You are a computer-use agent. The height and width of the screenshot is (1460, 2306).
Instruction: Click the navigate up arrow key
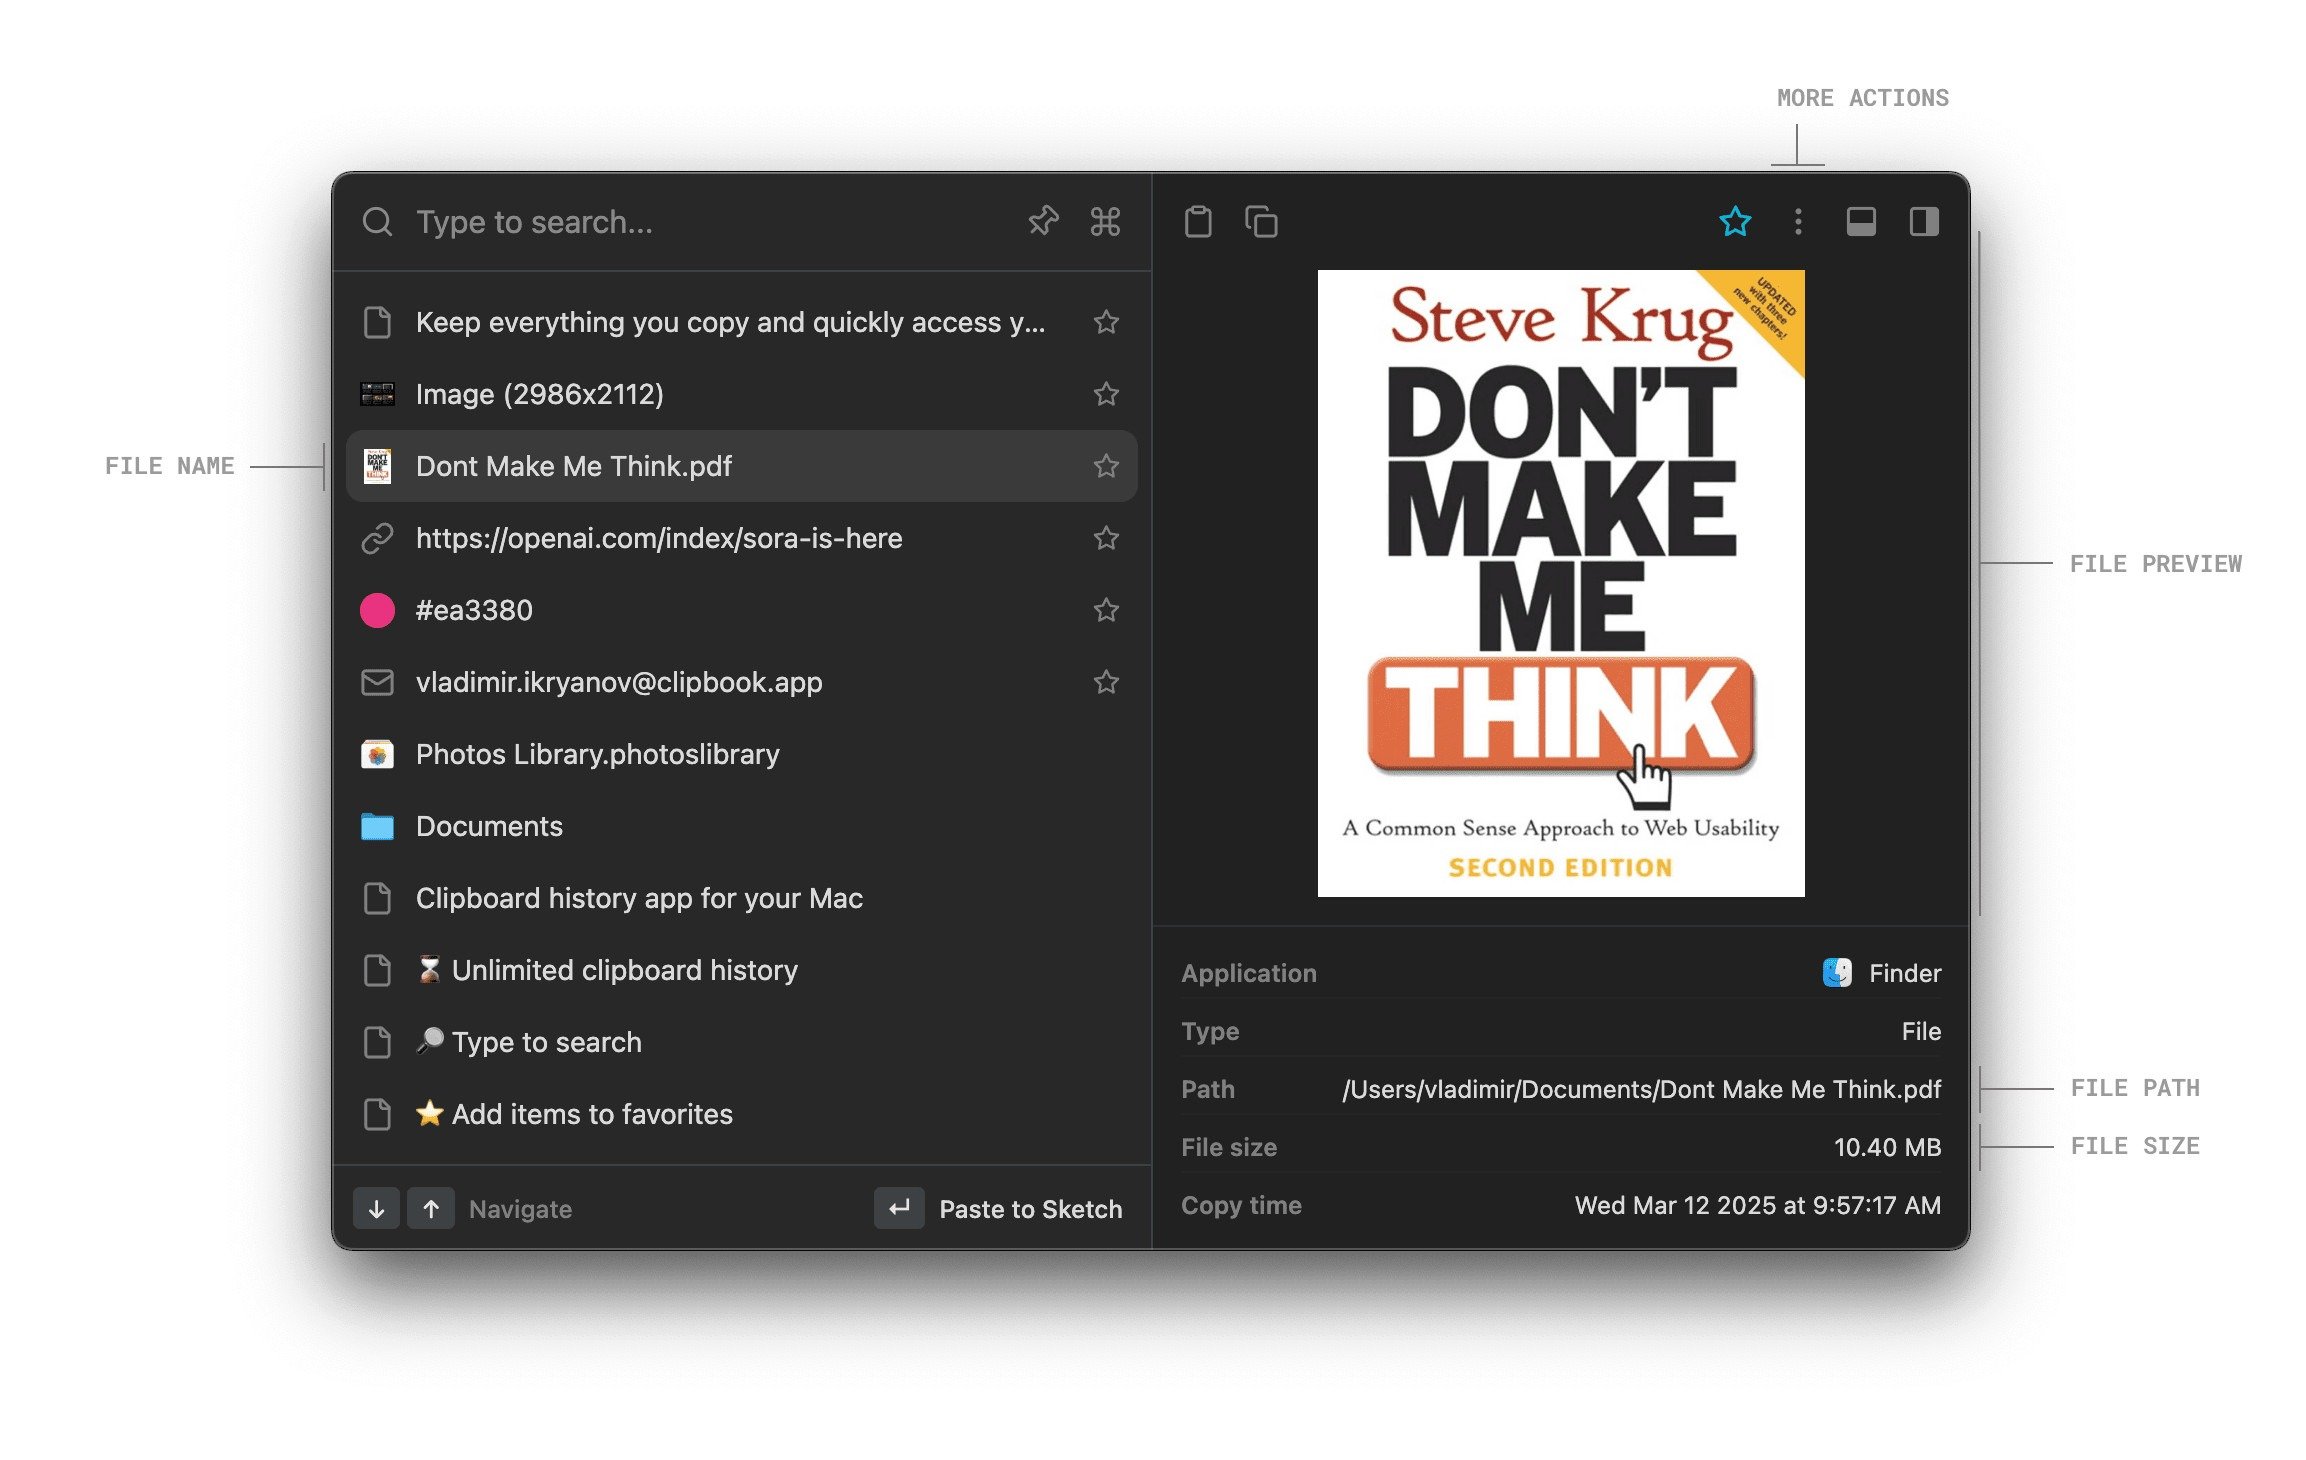tap(431, 1208)
